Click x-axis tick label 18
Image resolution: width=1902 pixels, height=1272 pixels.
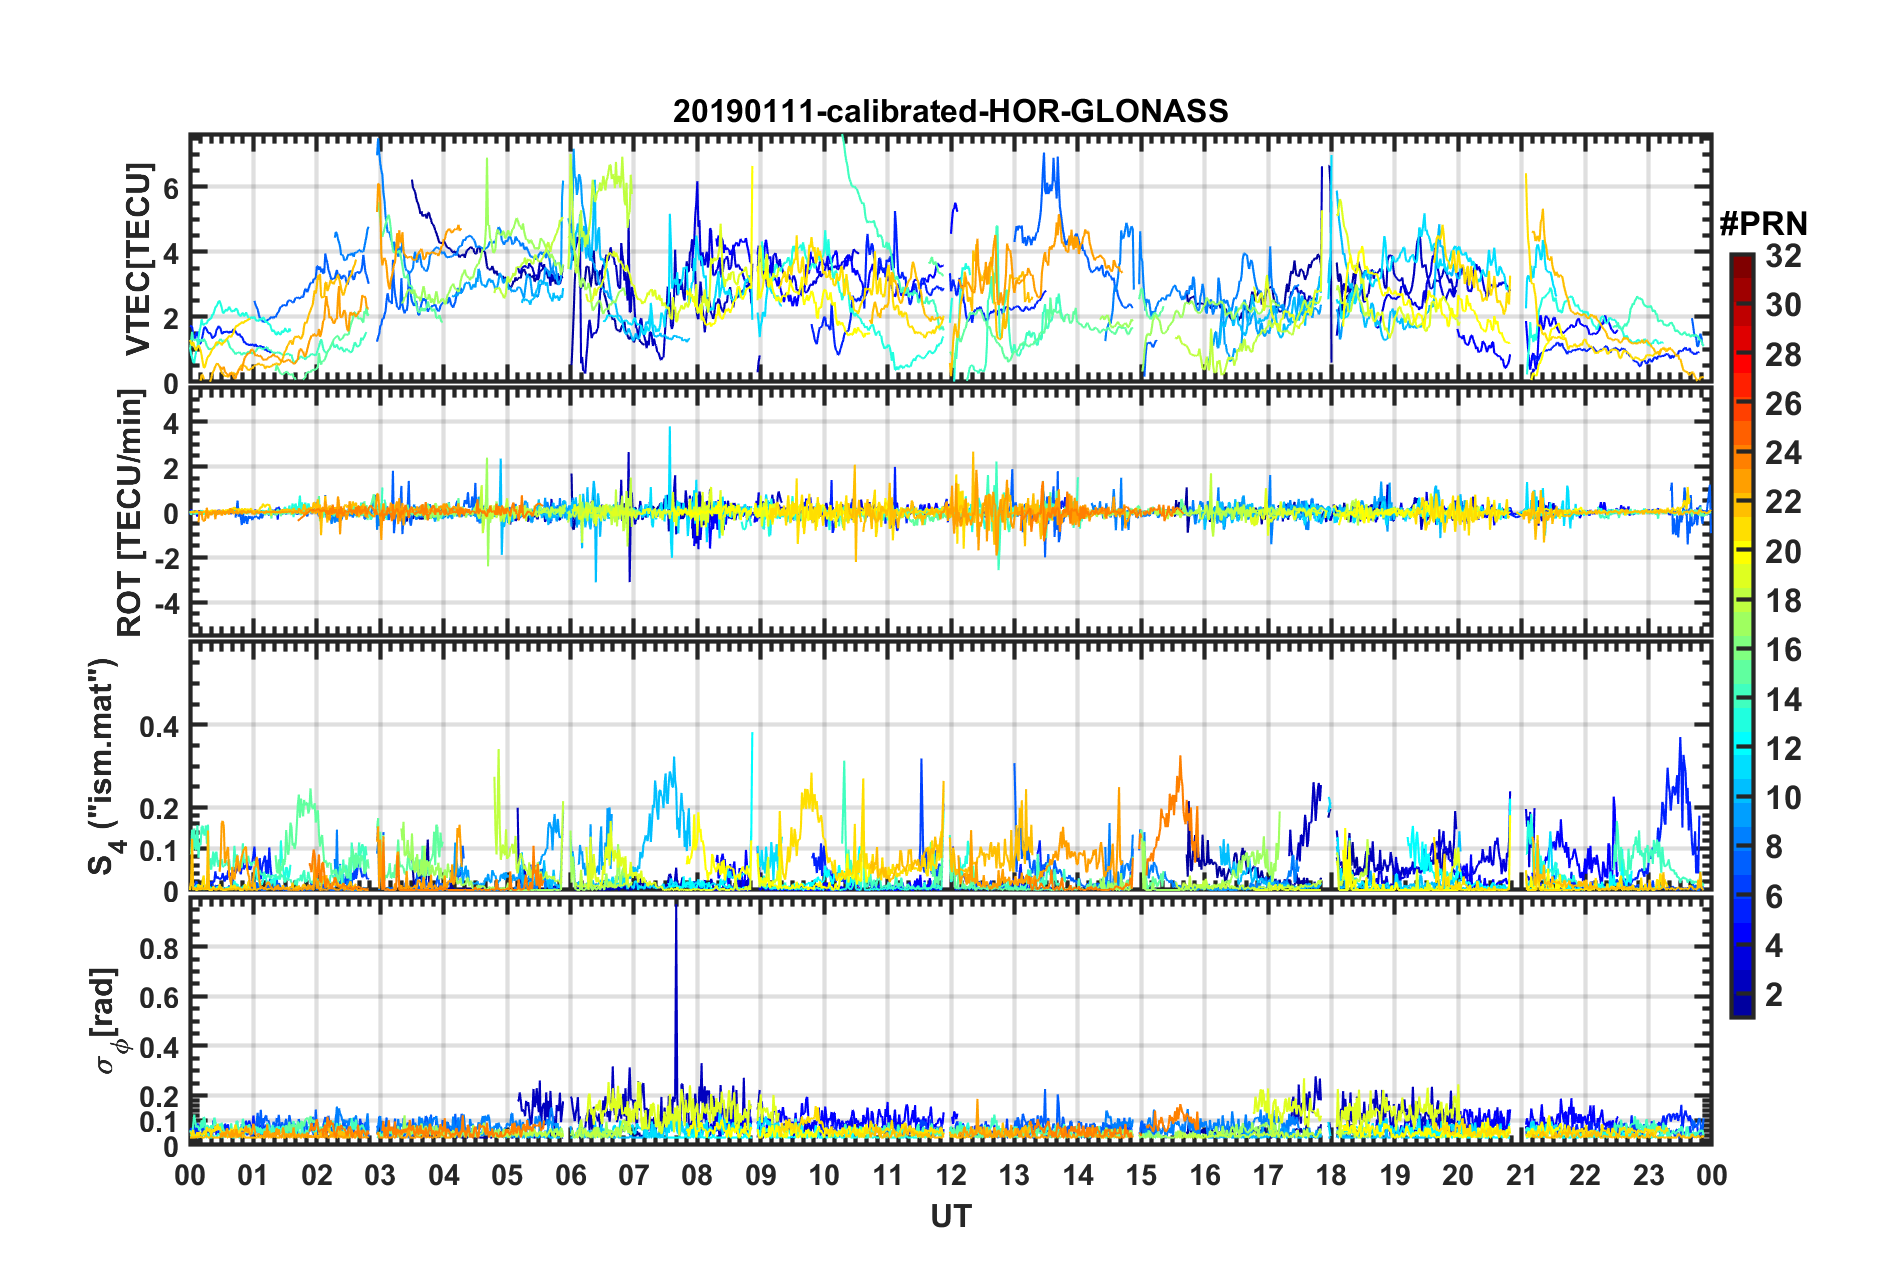pyautogui.click(x=1331, y=1175)
